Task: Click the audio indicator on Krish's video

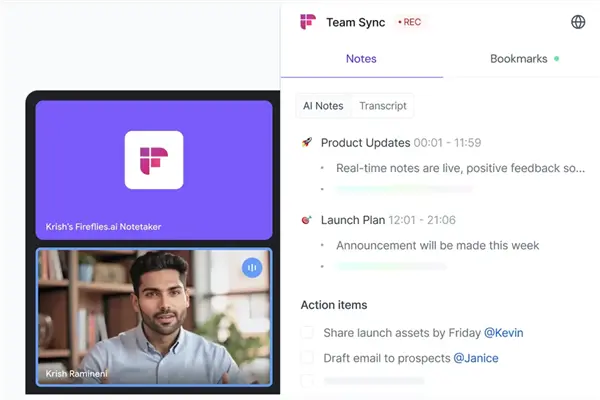Action: pyautogui.click(x=252, y=267)
